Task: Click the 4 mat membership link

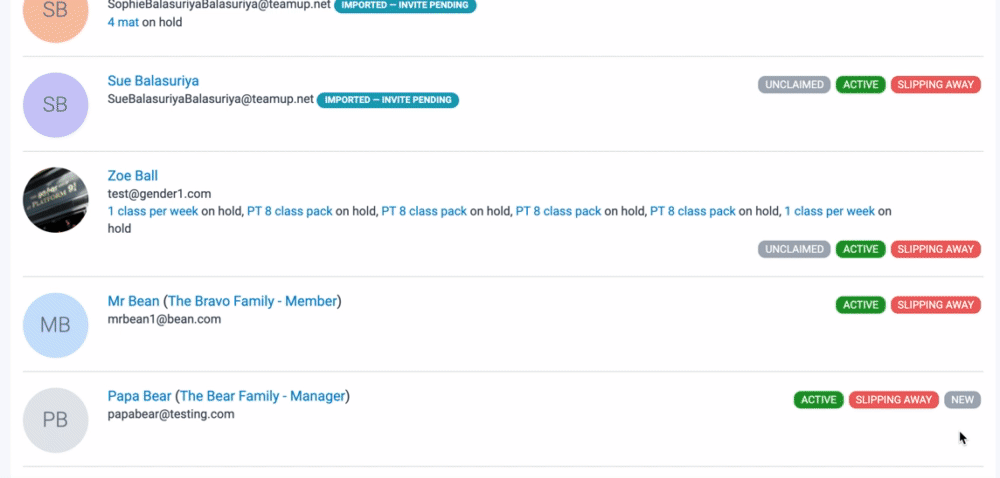Action: (123, 21)
